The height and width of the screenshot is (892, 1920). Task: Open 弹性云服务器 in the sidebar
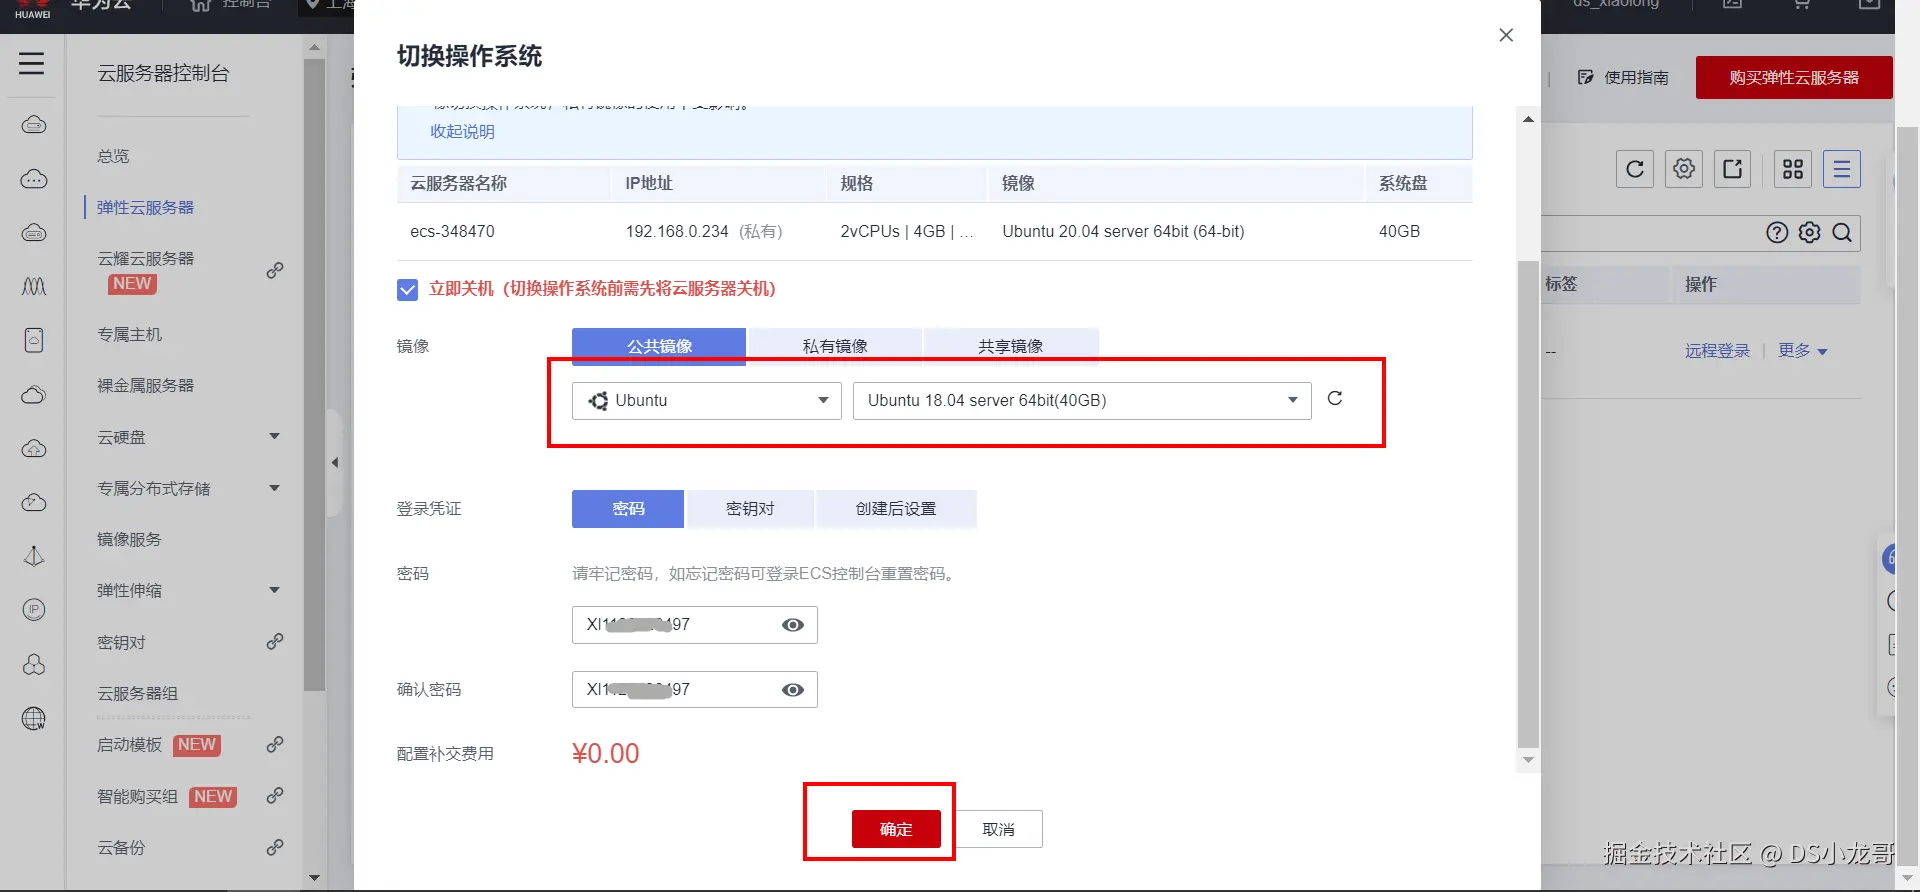[145, 207]
